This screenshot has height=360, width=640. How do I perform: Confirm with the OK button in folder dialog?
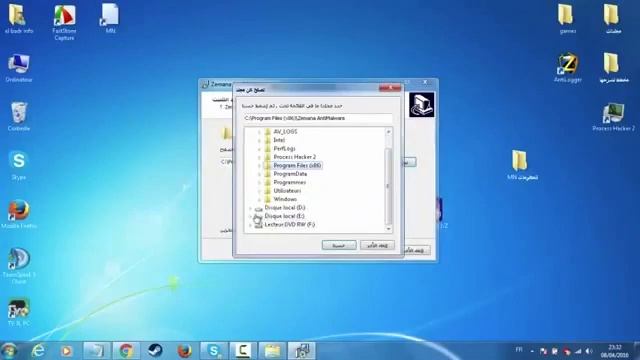[x=339, y=245]
